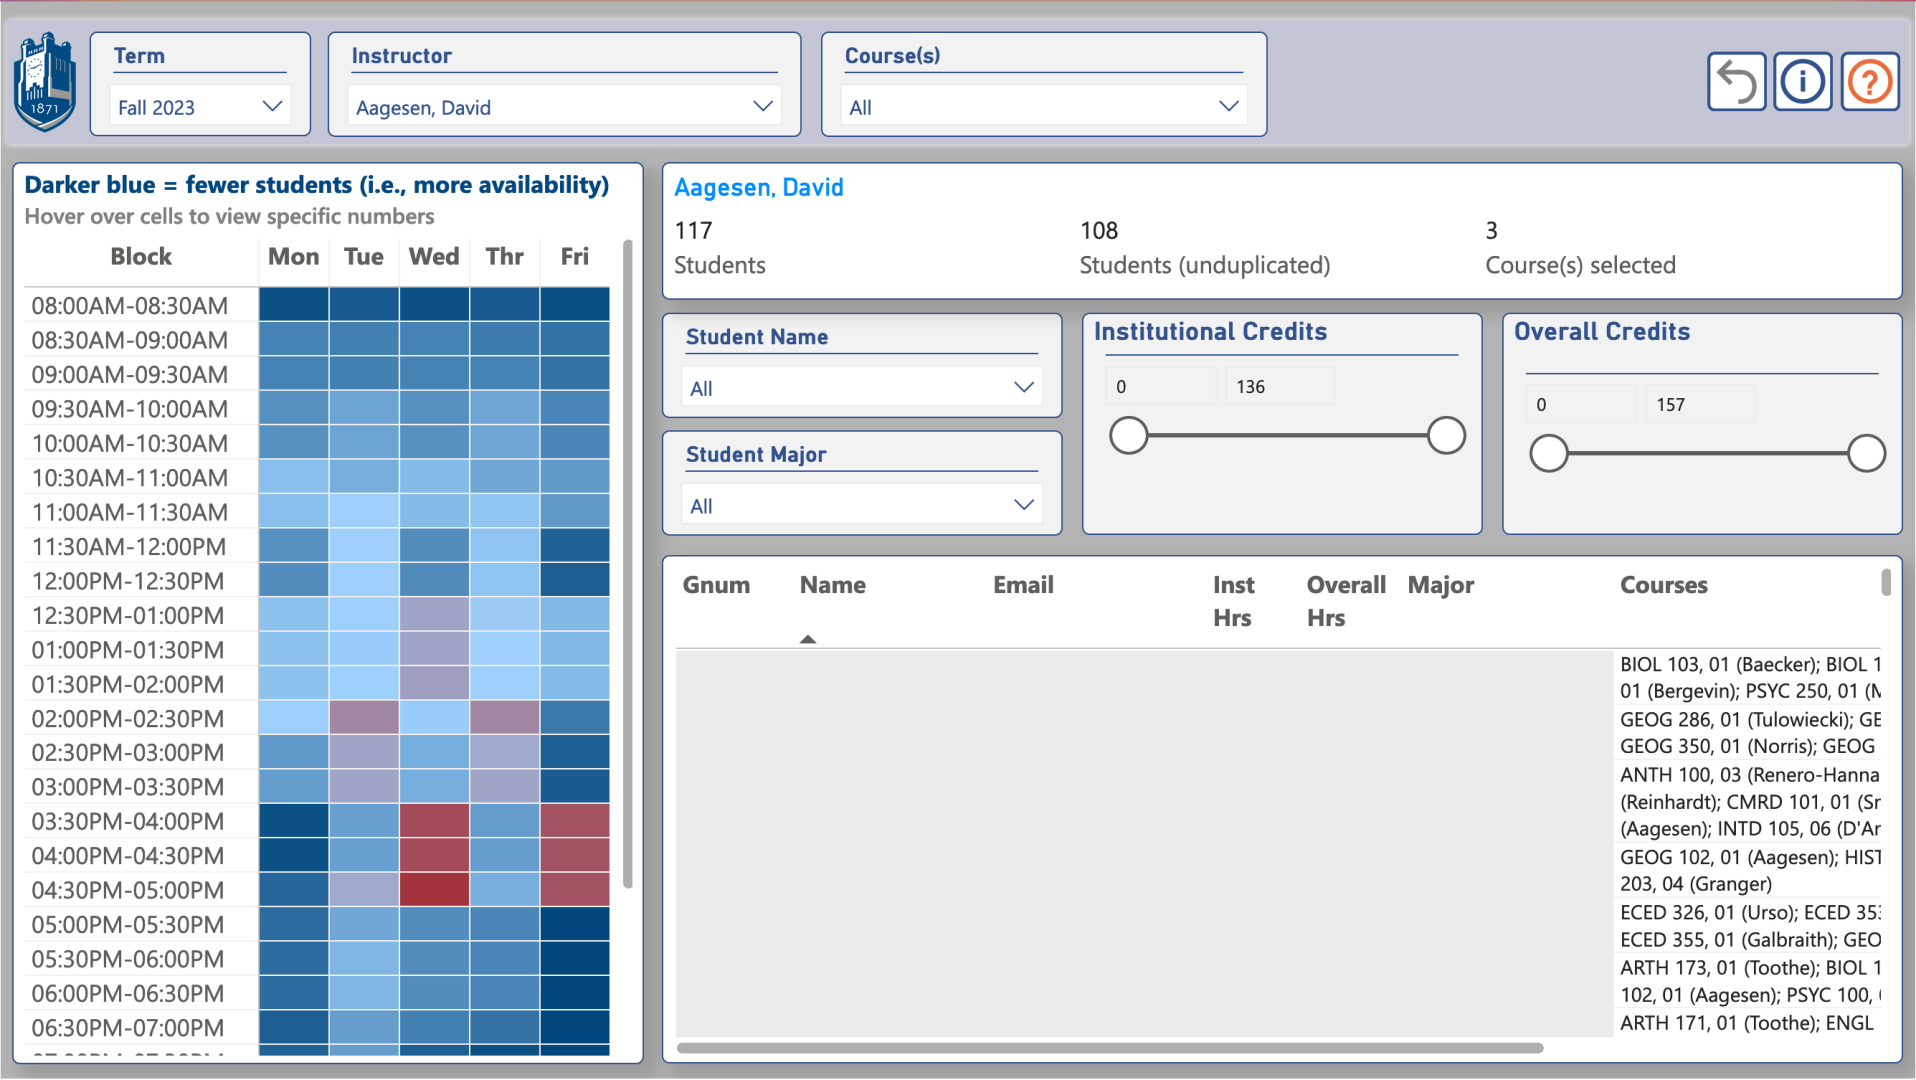Open the Student Major dropdown

(861, 506)
